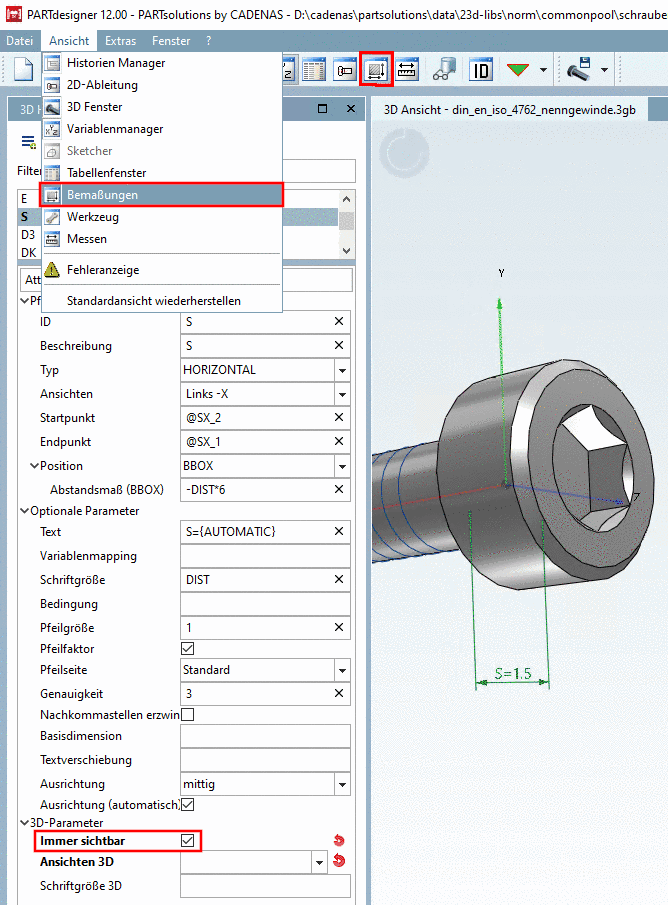Open dropdown arrow beside screw save icon
This screenshot has height=905, width=668.
604,70
